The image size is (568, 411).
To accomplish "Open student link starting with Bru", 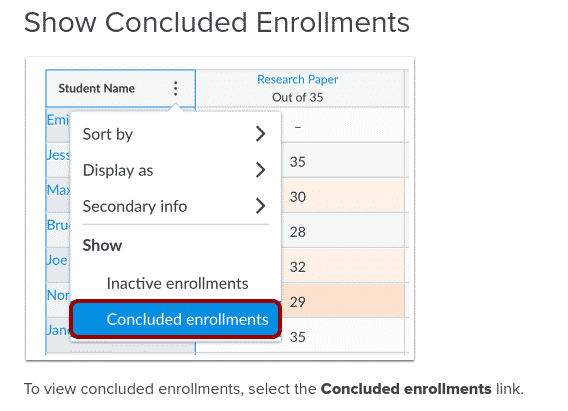I will pos(58,225).
